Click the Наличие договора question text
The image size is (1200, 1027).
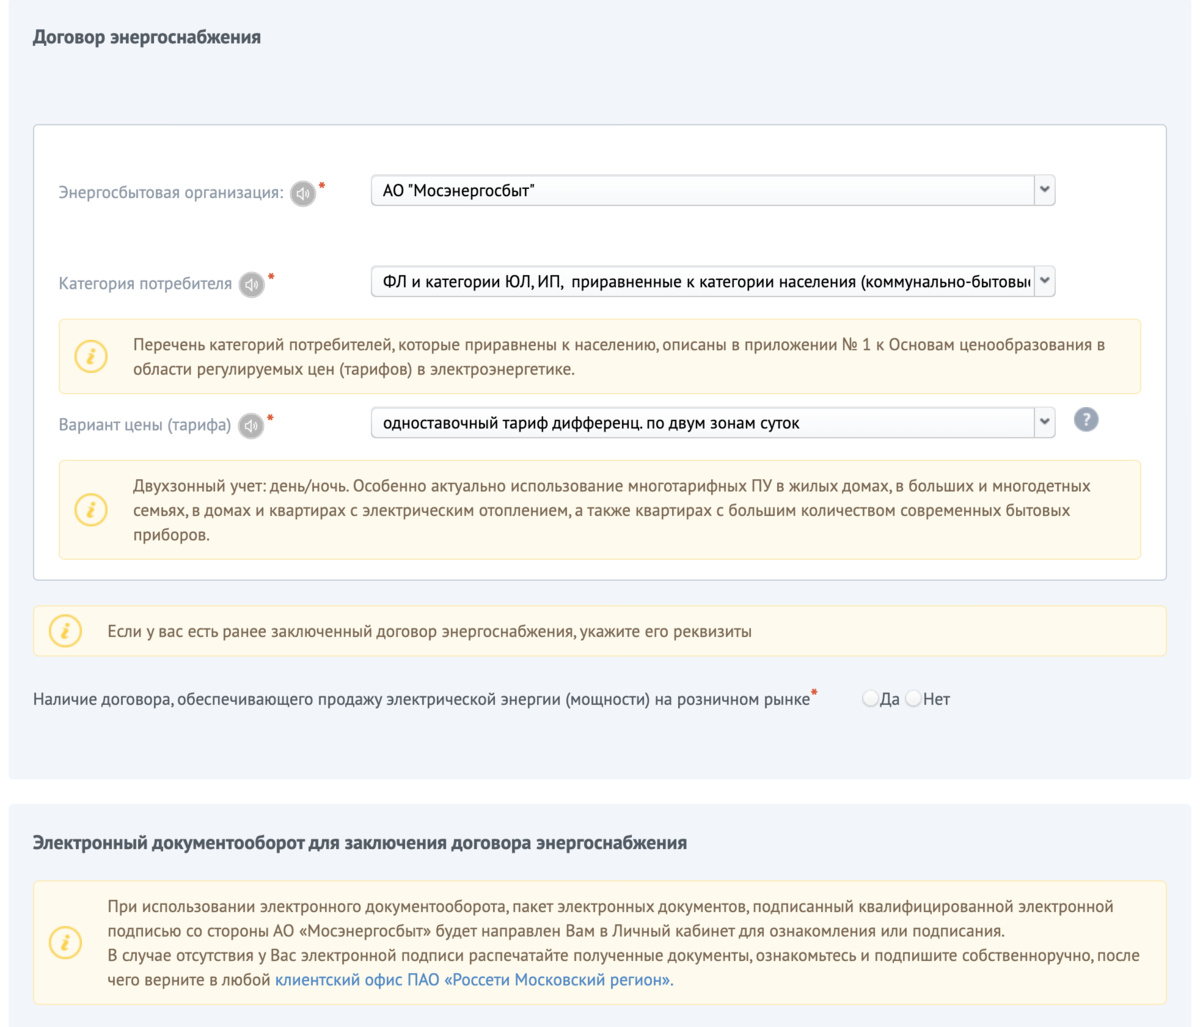[x=421, y=699]
